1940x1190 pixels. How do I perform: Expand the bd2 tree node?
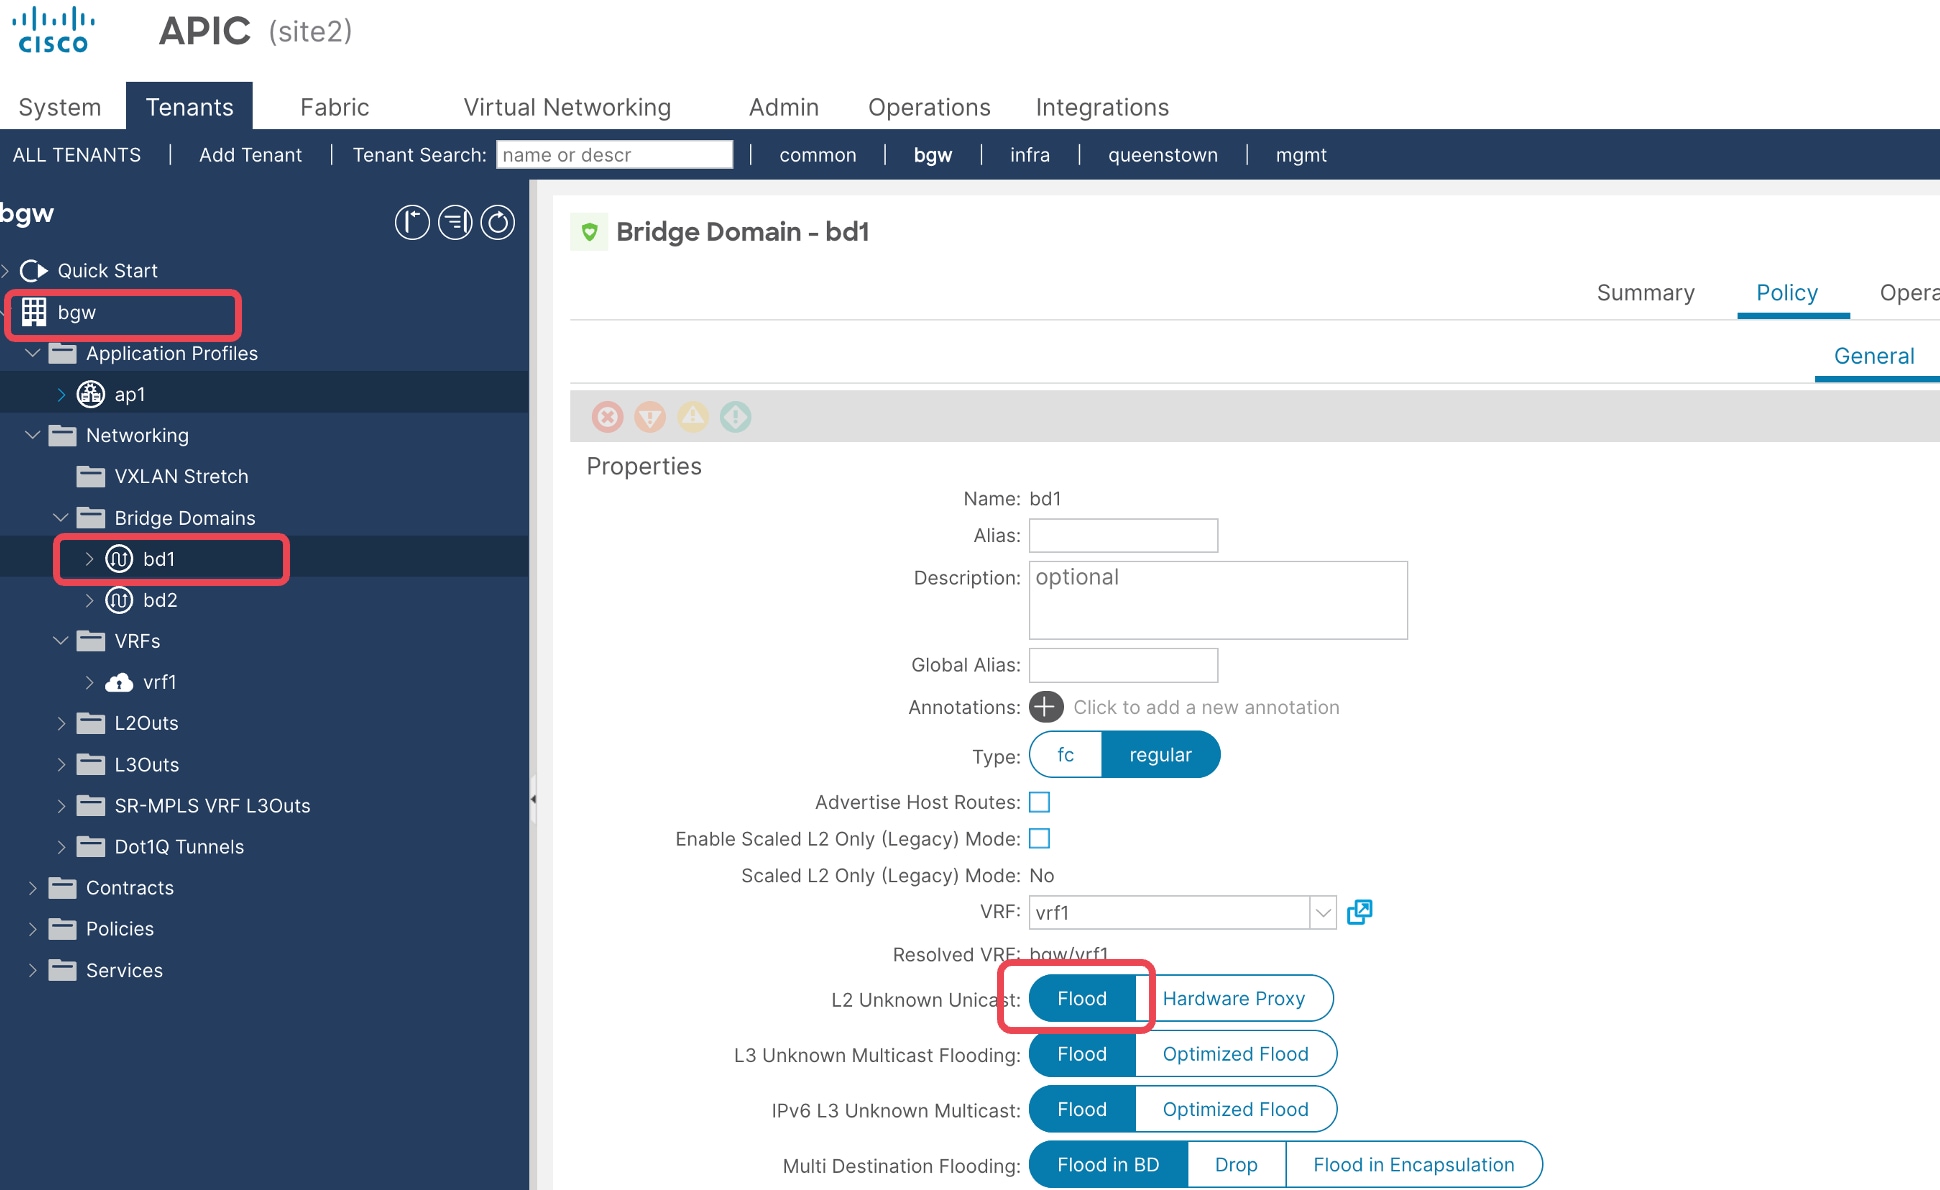(90, 600)
